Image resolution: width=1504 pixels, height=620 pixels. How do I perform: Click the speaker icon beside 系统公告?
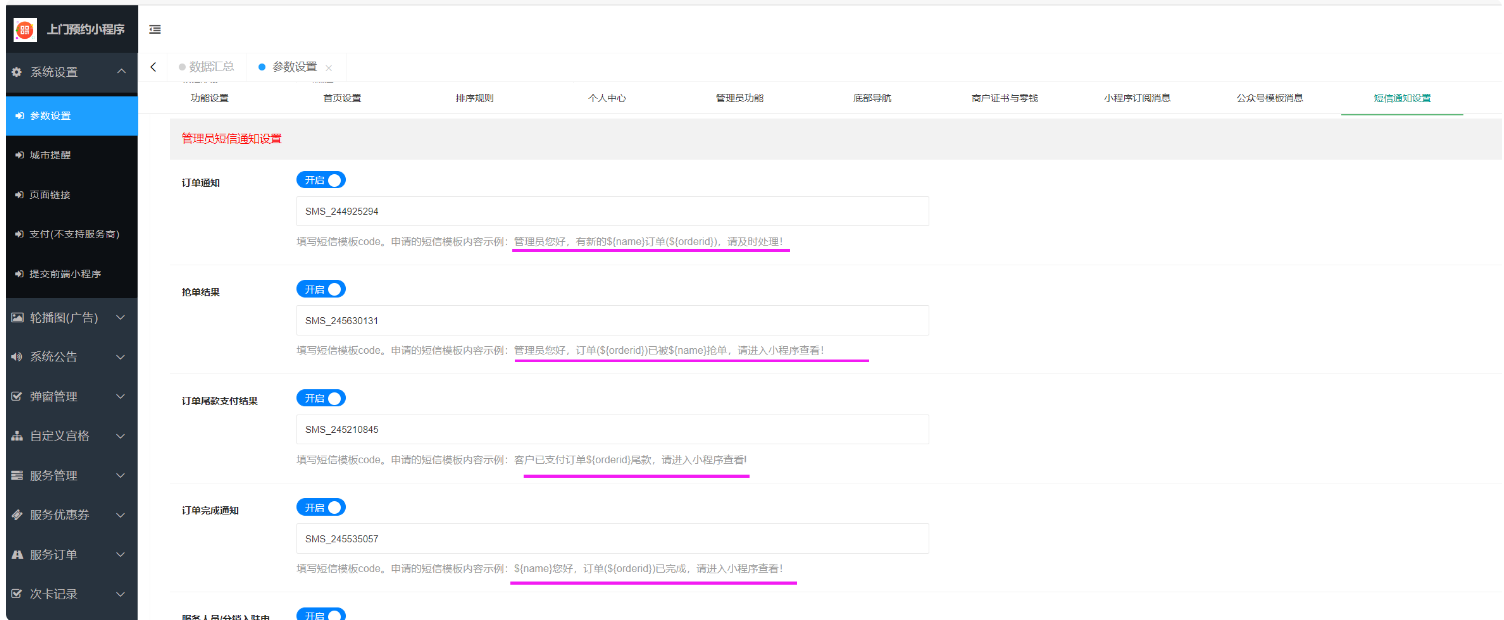(17, 357)
